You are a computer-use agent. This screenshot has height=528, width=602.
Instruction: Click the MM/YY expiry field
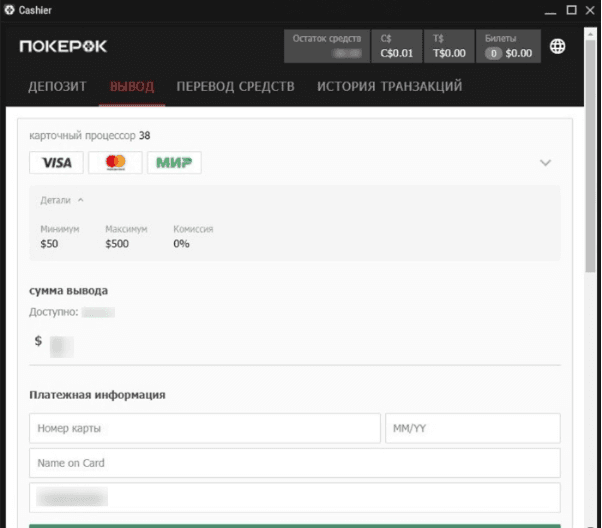pyautogui.click(x=473, y=428)
